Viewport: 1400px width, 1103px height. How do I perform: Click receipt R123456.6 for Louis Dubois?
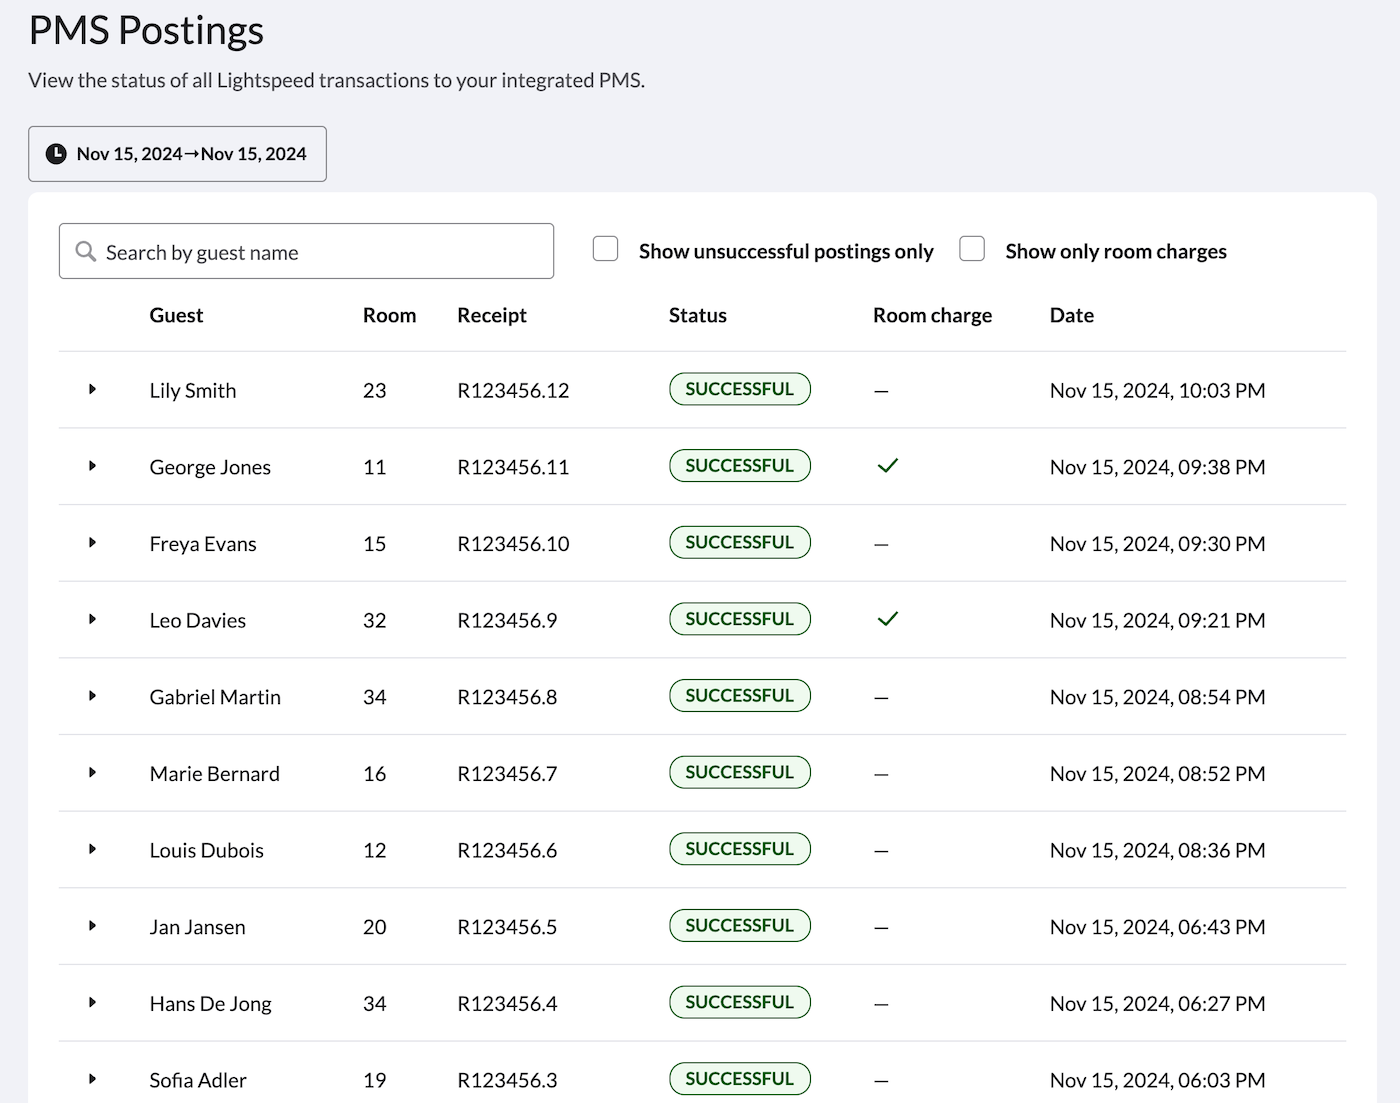click(x=507, y=850)
